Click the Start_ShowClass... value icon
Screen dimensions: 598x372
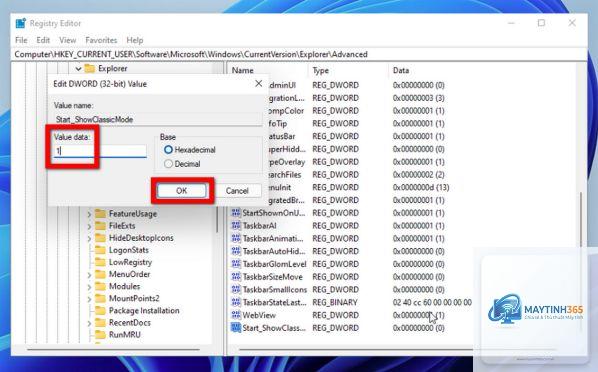pyautogui.click(x=236, y=328)
